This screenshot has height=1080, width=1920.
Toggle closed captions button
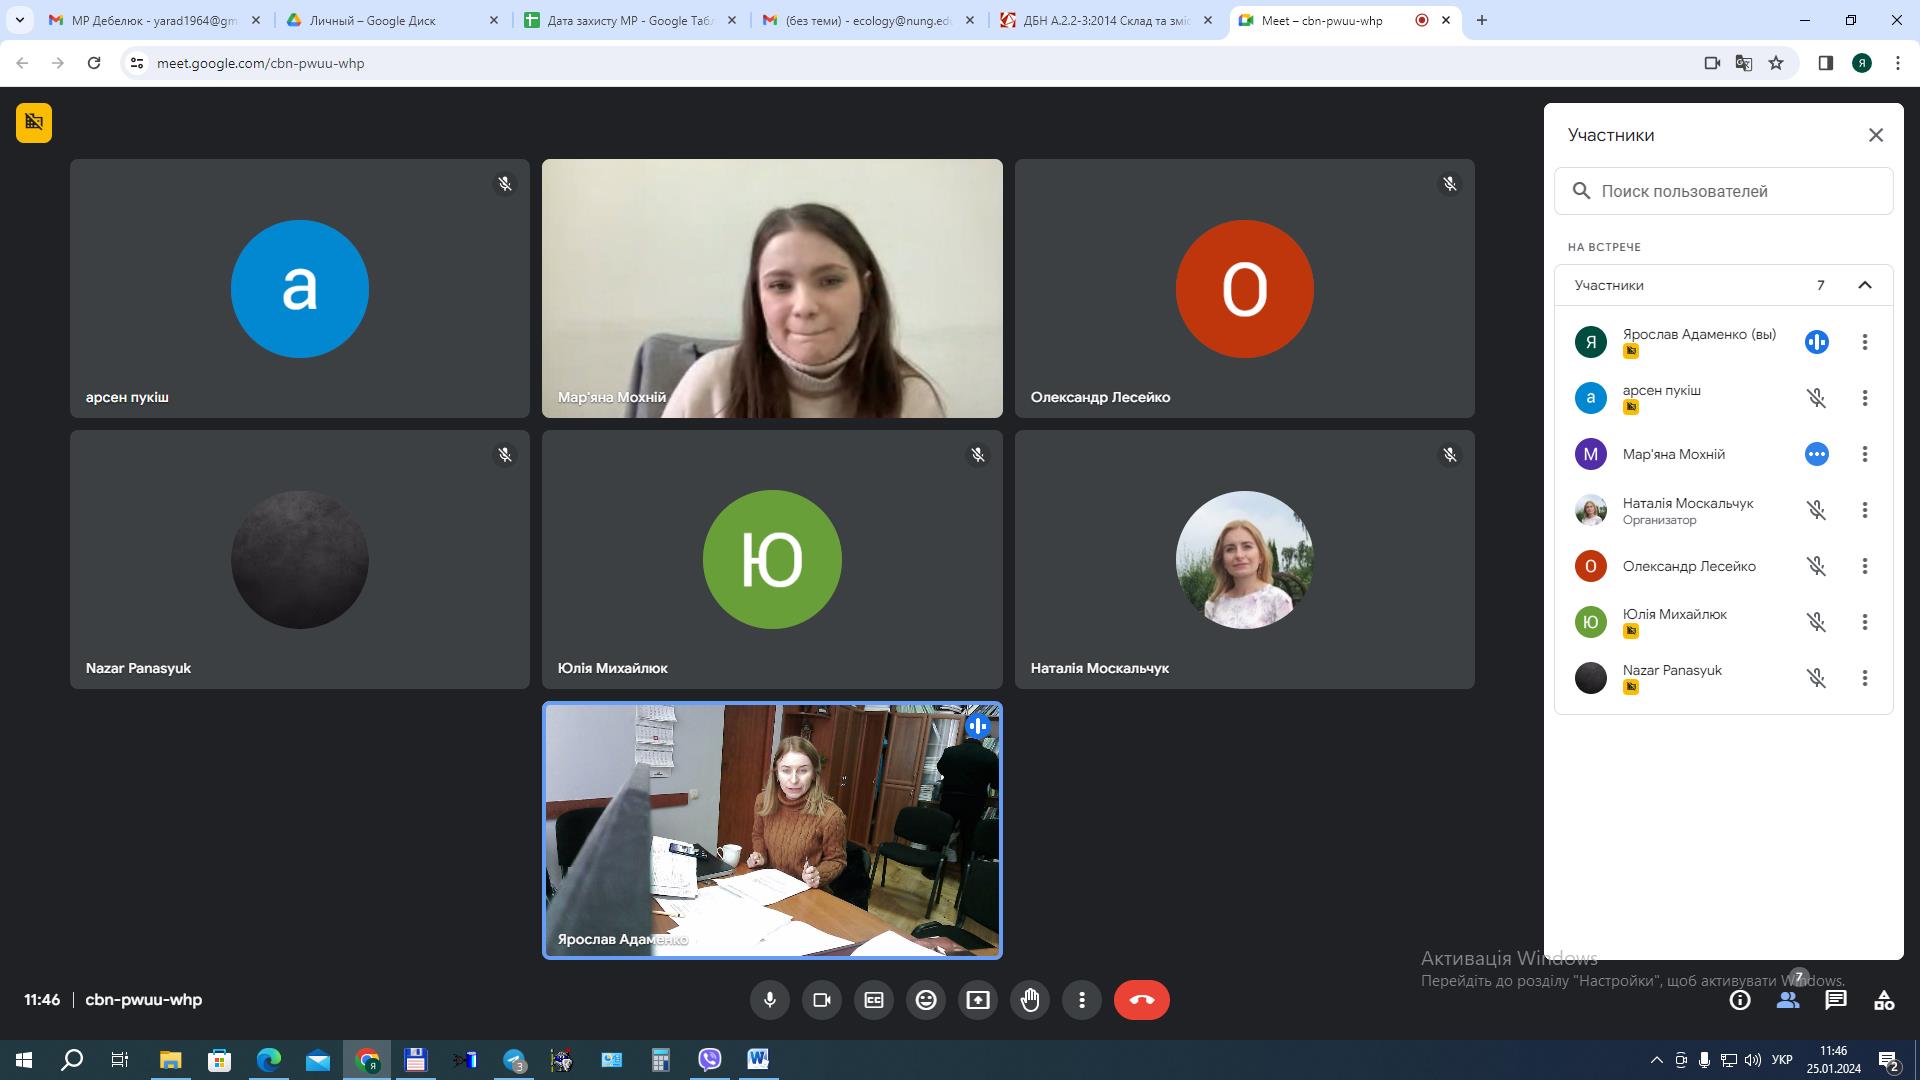tap(874, 1000)
